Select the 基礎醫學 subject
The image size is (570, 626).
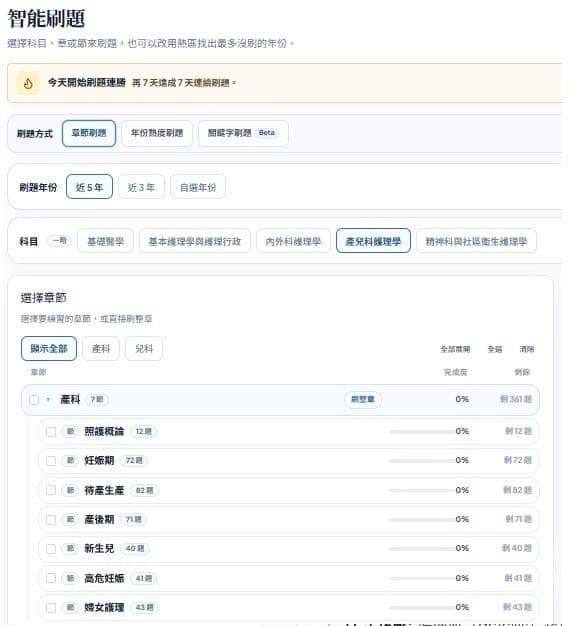(x=105, y=241)
